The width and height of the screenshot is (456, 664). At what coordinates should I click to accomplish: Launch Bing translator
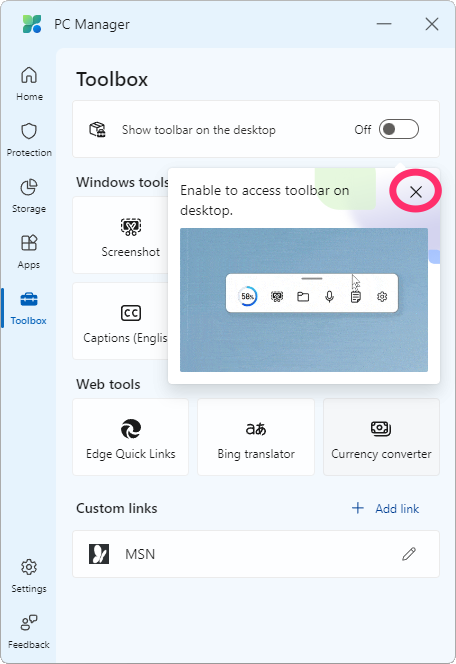click(256, 437)
